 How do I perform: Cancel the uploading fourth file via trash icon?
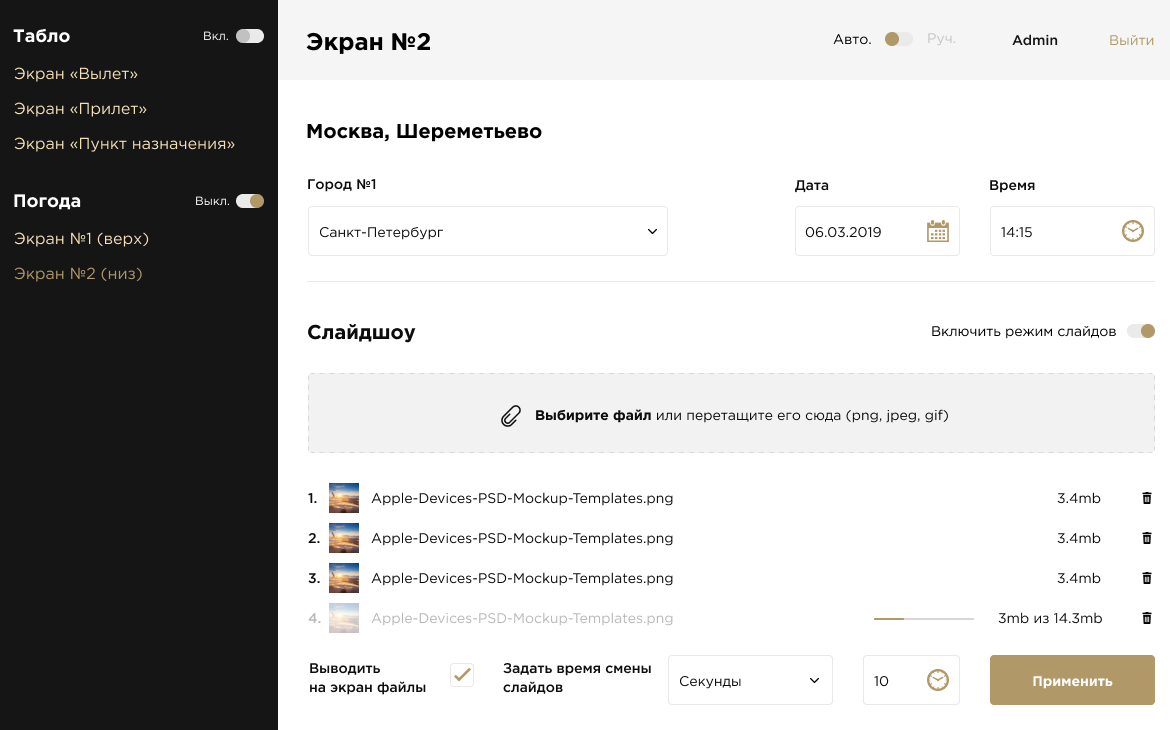click(1147, 618)
